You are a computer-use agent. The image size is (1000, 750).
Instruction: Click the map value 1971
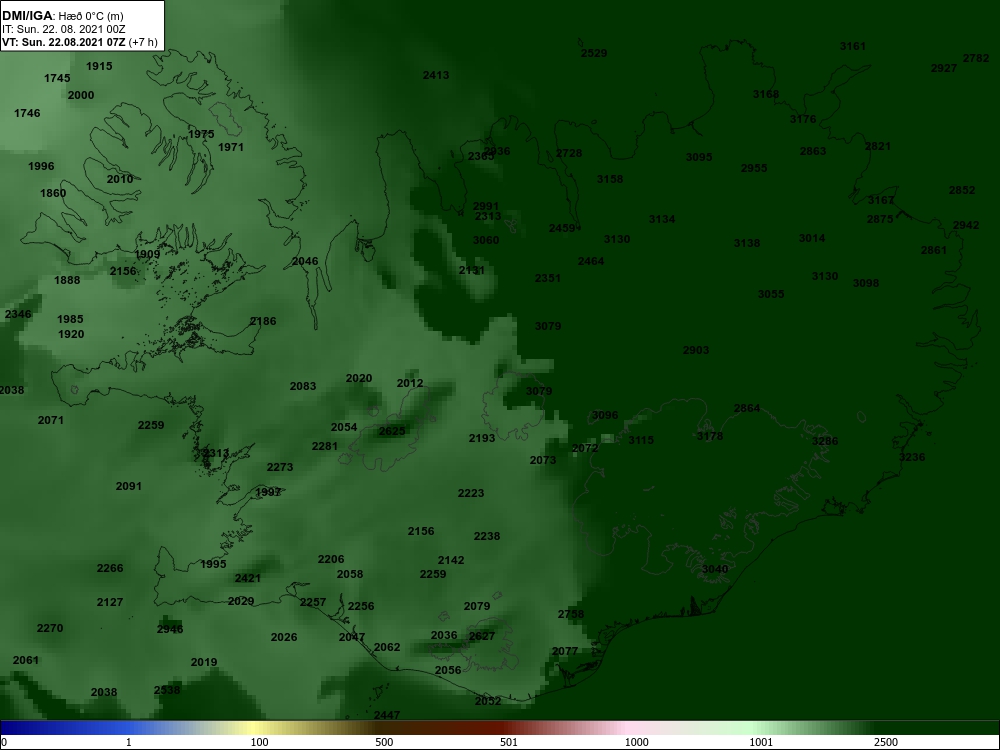(x=231, y=147)
